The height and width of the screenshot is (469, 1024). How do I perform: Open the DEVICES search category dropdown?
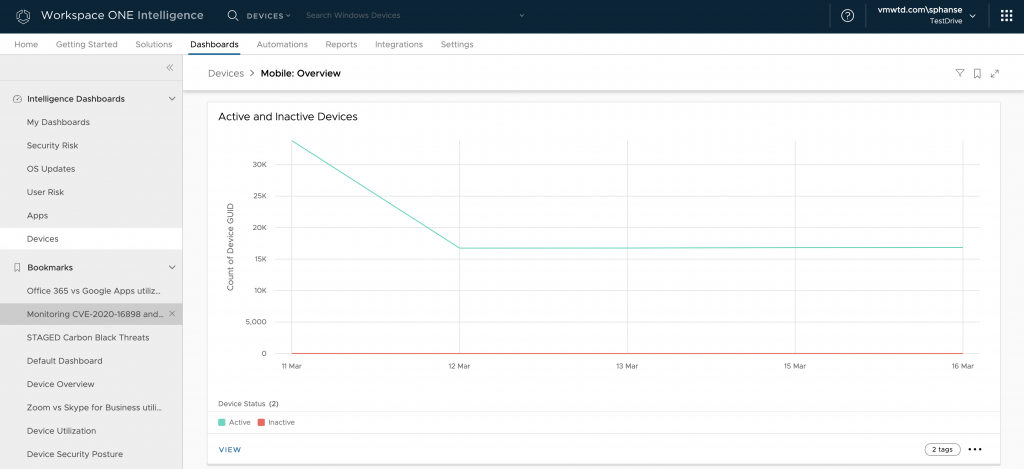click(x=268, y=16)
